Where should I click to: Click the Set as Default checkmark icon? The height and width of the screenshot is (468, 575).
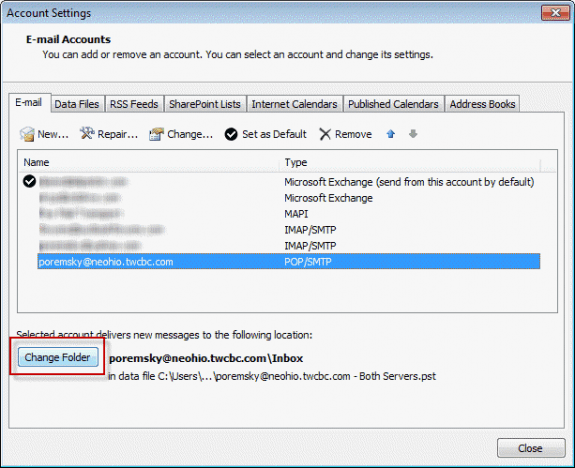tap(231, 134)
